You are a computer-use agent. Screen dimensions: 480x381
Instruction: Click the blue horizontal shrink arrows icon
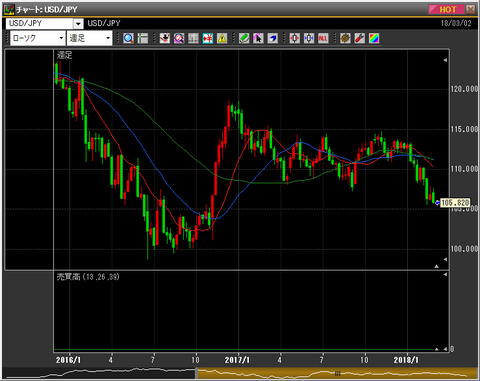point(309,38)
